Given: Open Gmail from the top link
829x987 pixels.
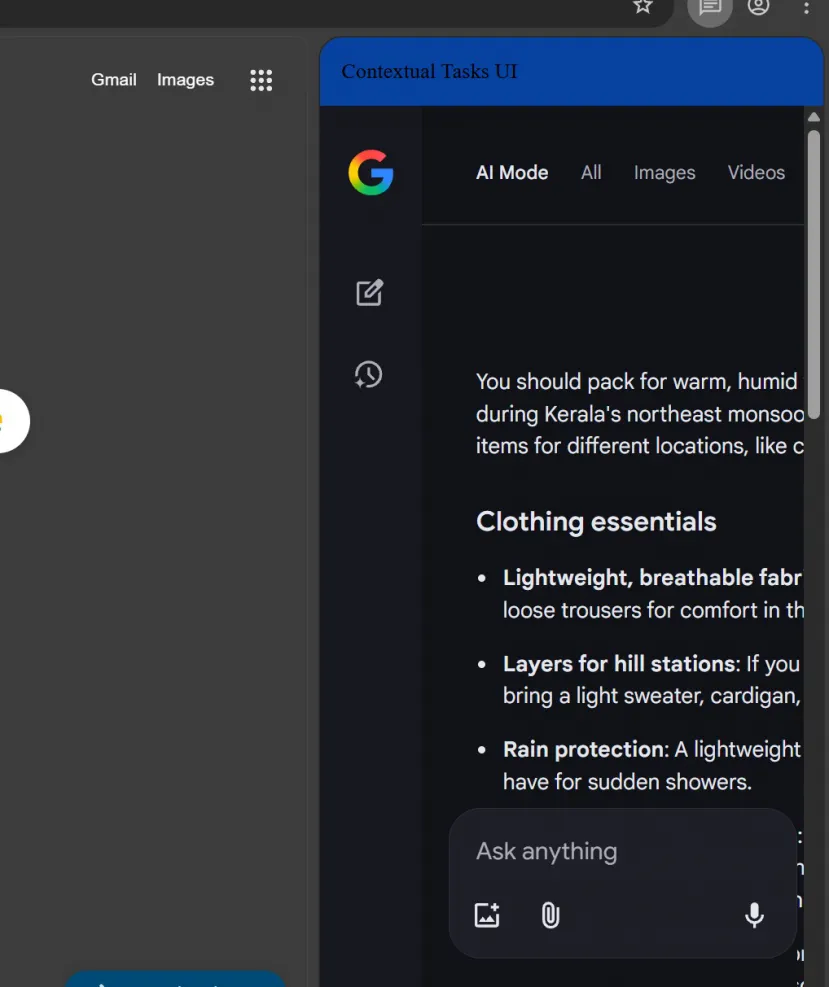Looking at the screenshot, I should tap(113, 80).
